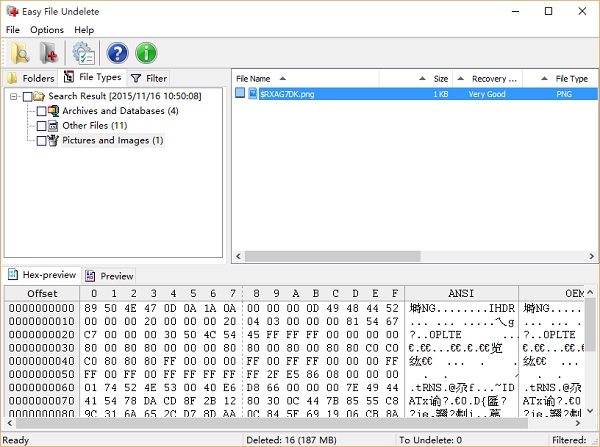
Task: Click the PNG file icon of $RXAG7DK.png
Action: coord(253,93)
